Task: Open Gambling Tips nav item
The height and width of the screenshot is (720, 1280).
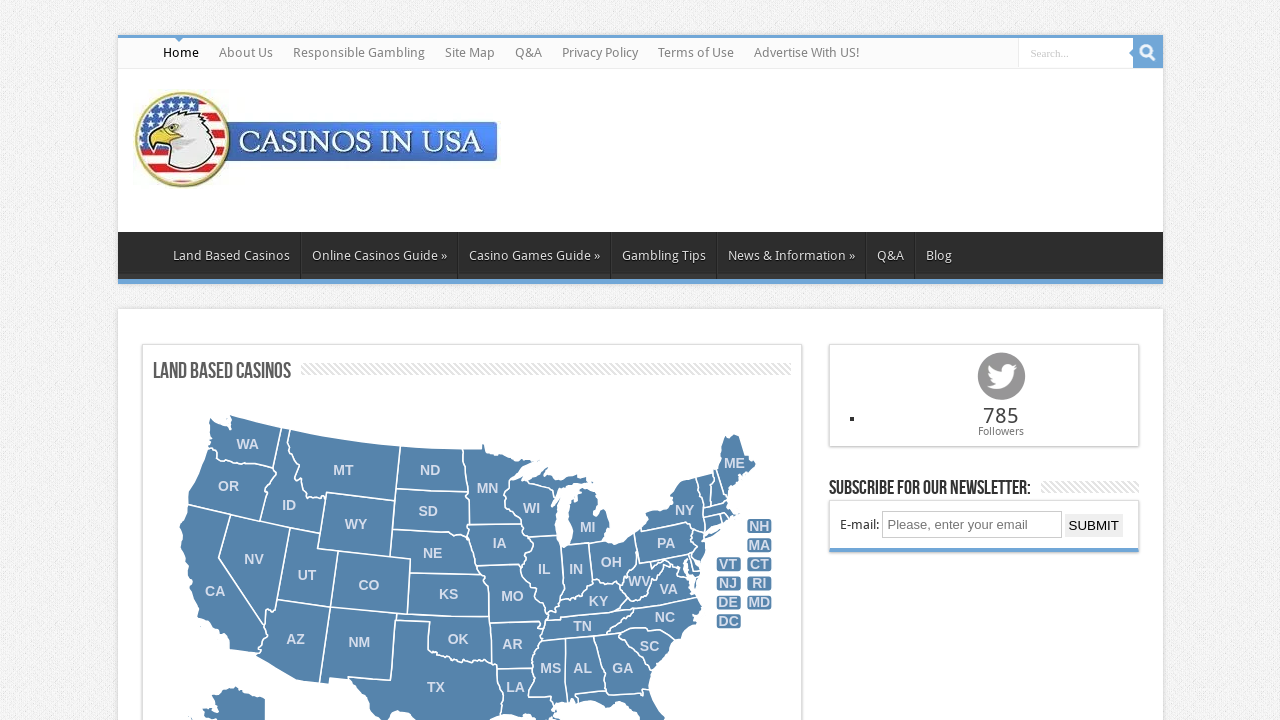Action: click(664, 256)
